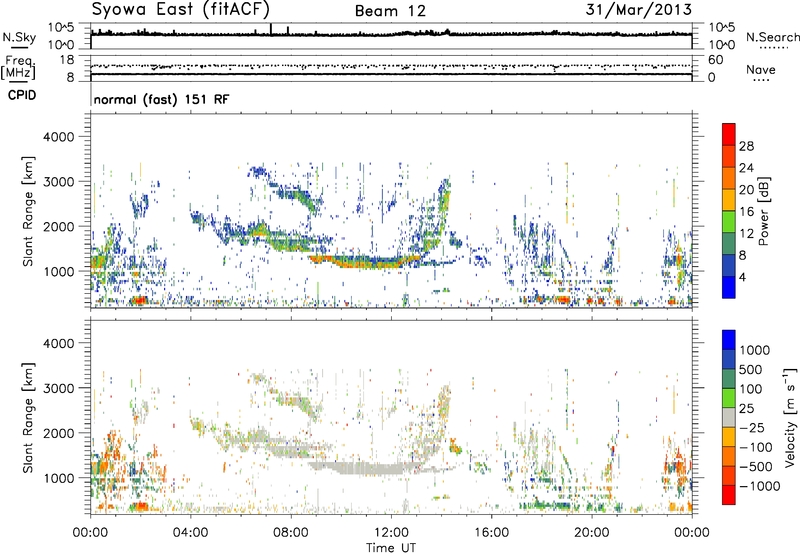Click the 'N.Search' legend label
The width and height of the screenshot is (800, 554).
click(772, 37)
